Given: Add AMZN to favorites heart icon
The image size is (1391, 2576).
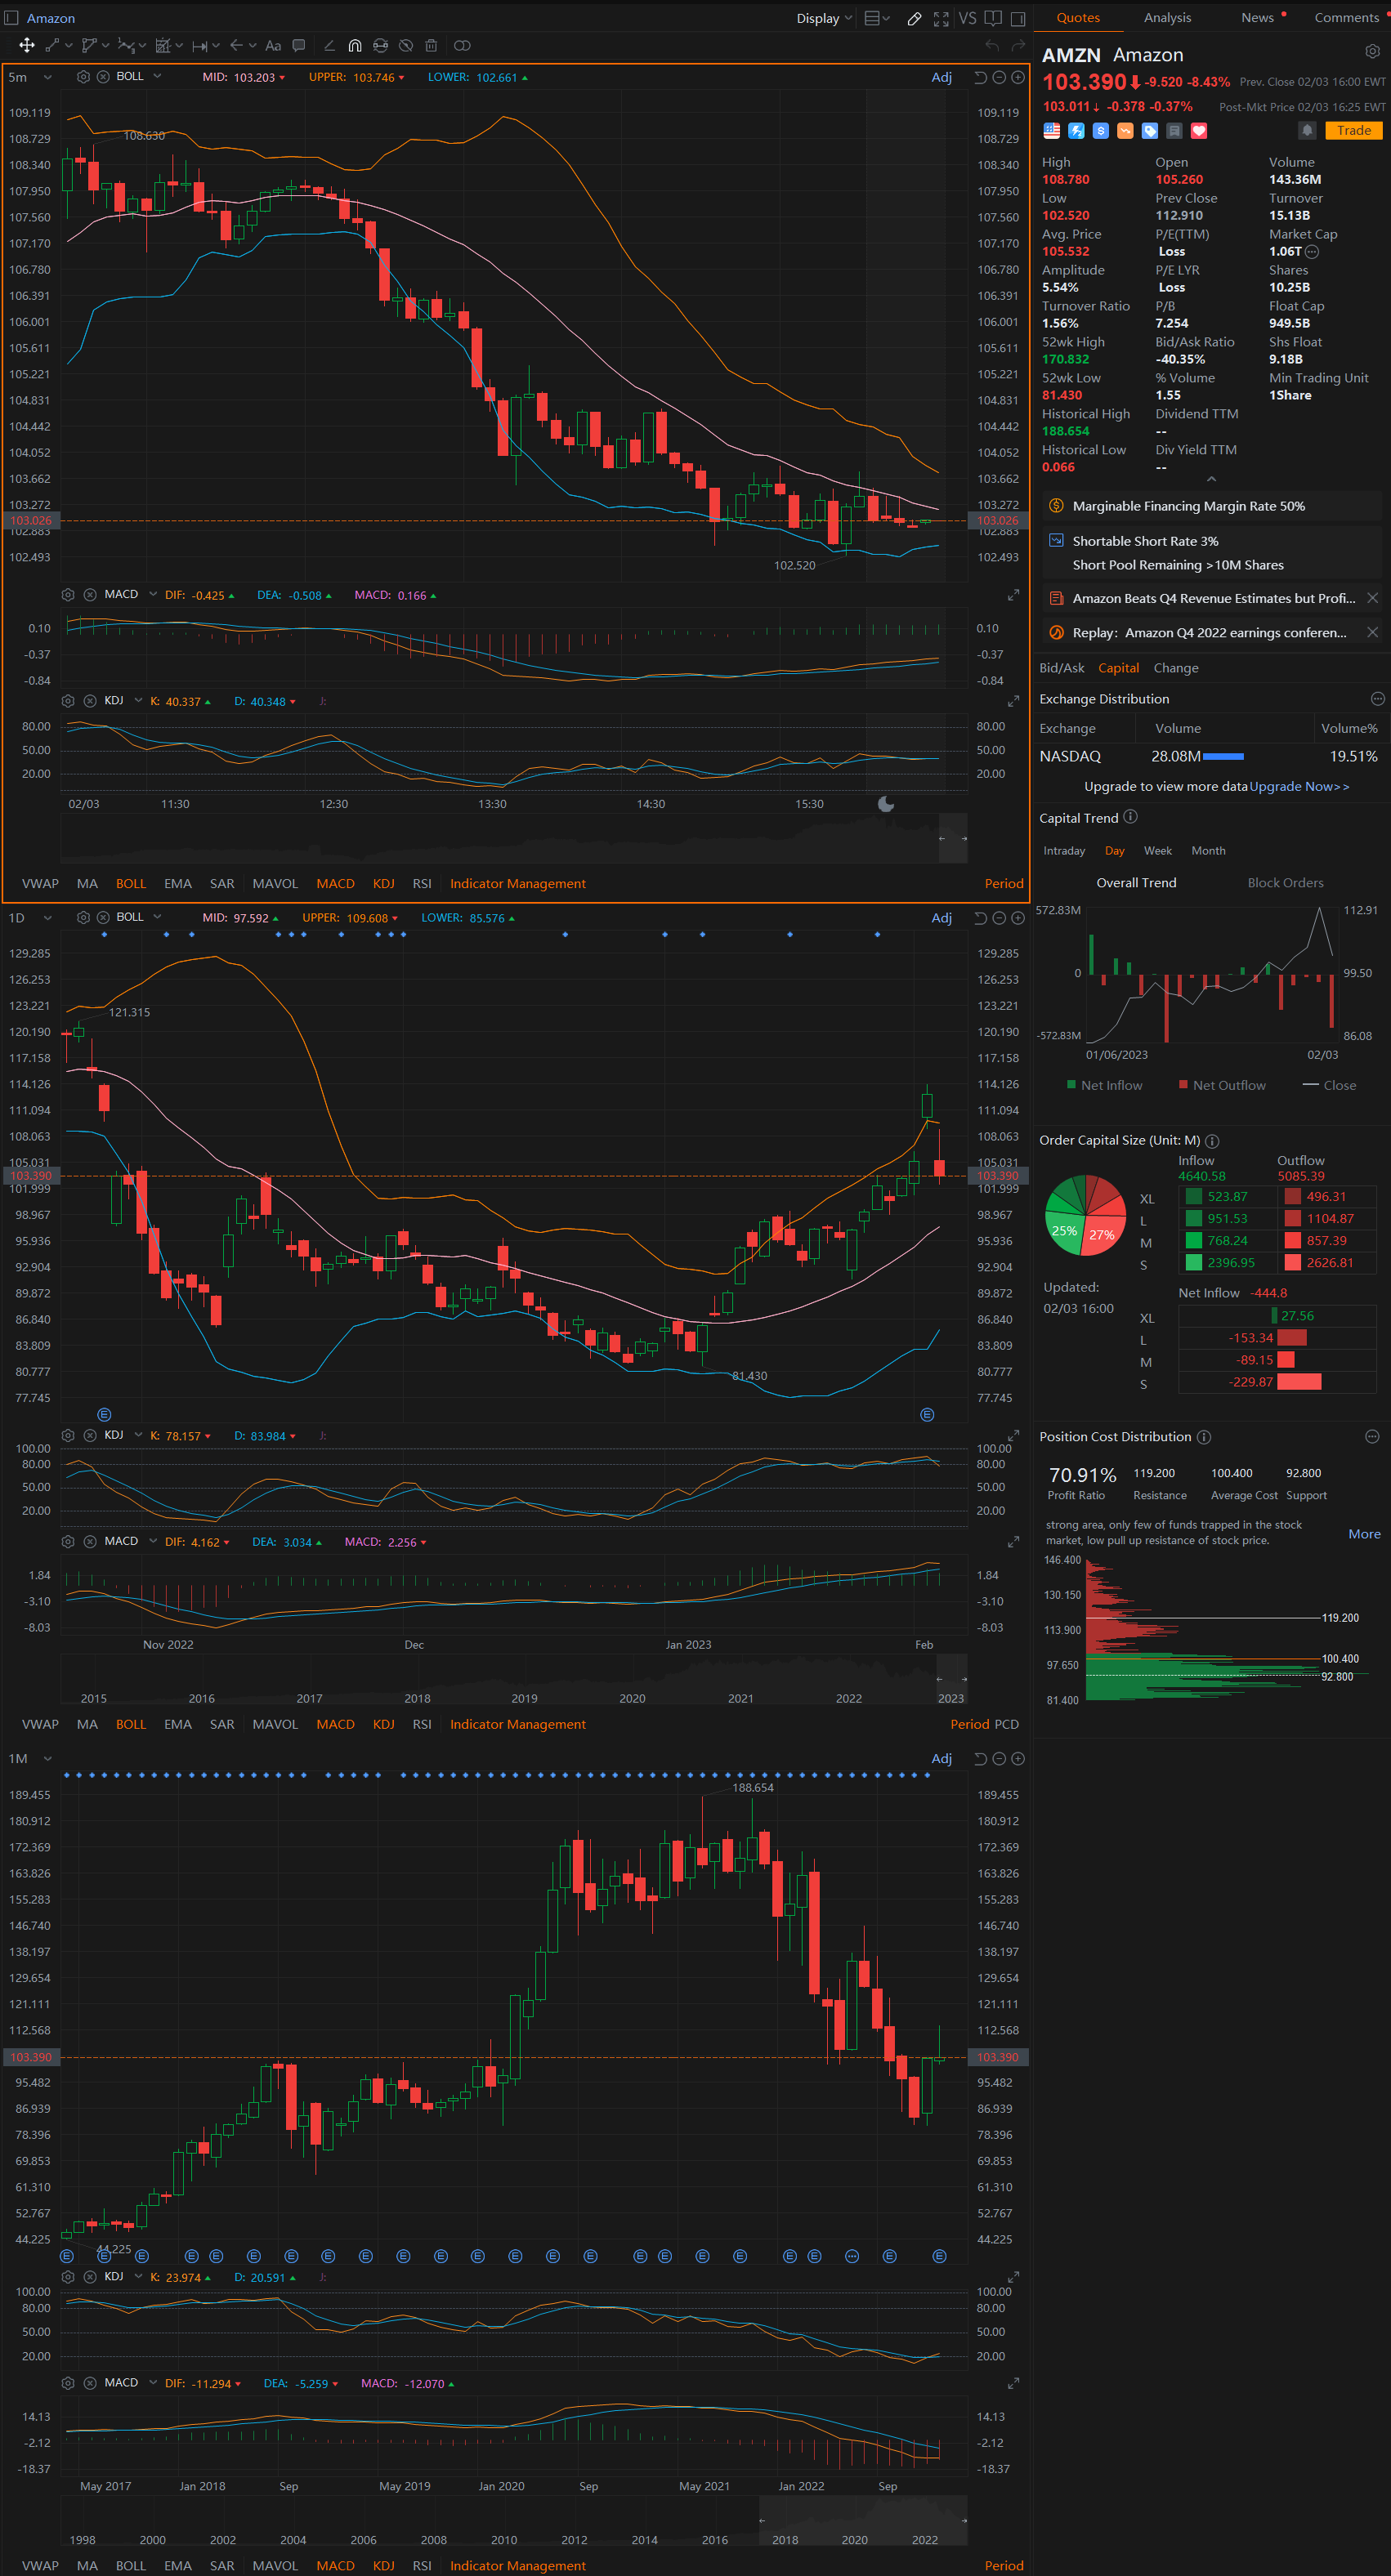Looking at the screenshot, I should (1199, 131).
